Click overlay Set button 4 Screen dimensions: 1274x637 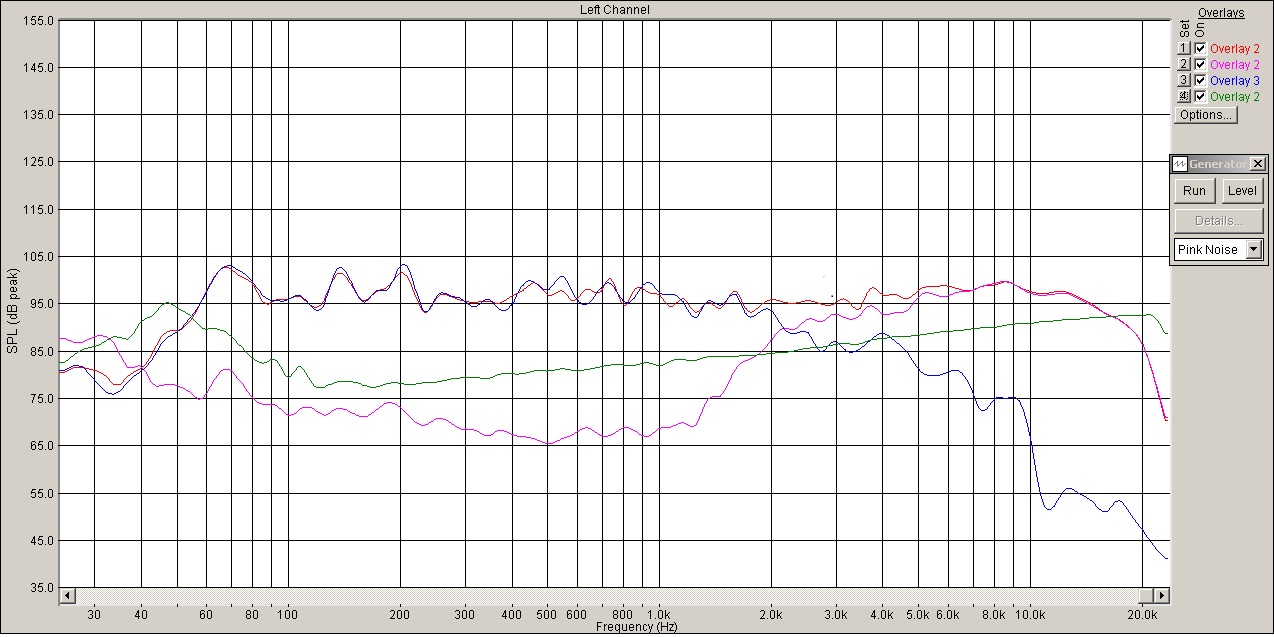pos(1183,96)
